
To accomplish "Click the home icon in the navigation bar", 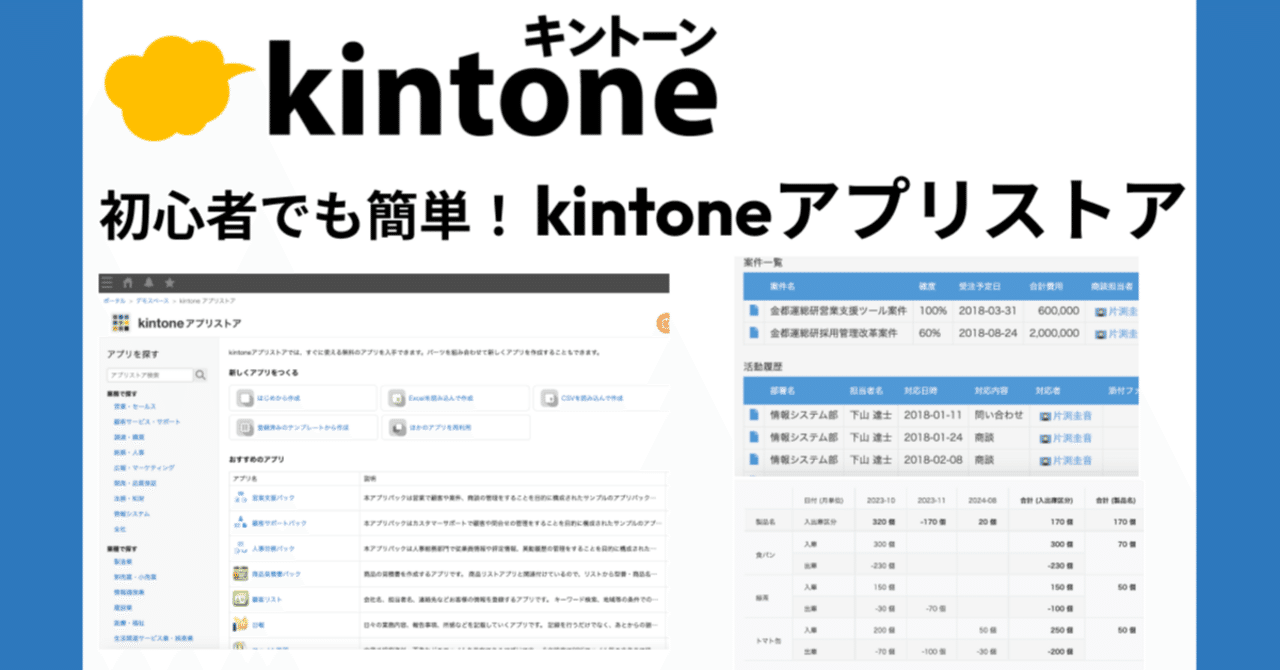I will [x=127, y=281].
